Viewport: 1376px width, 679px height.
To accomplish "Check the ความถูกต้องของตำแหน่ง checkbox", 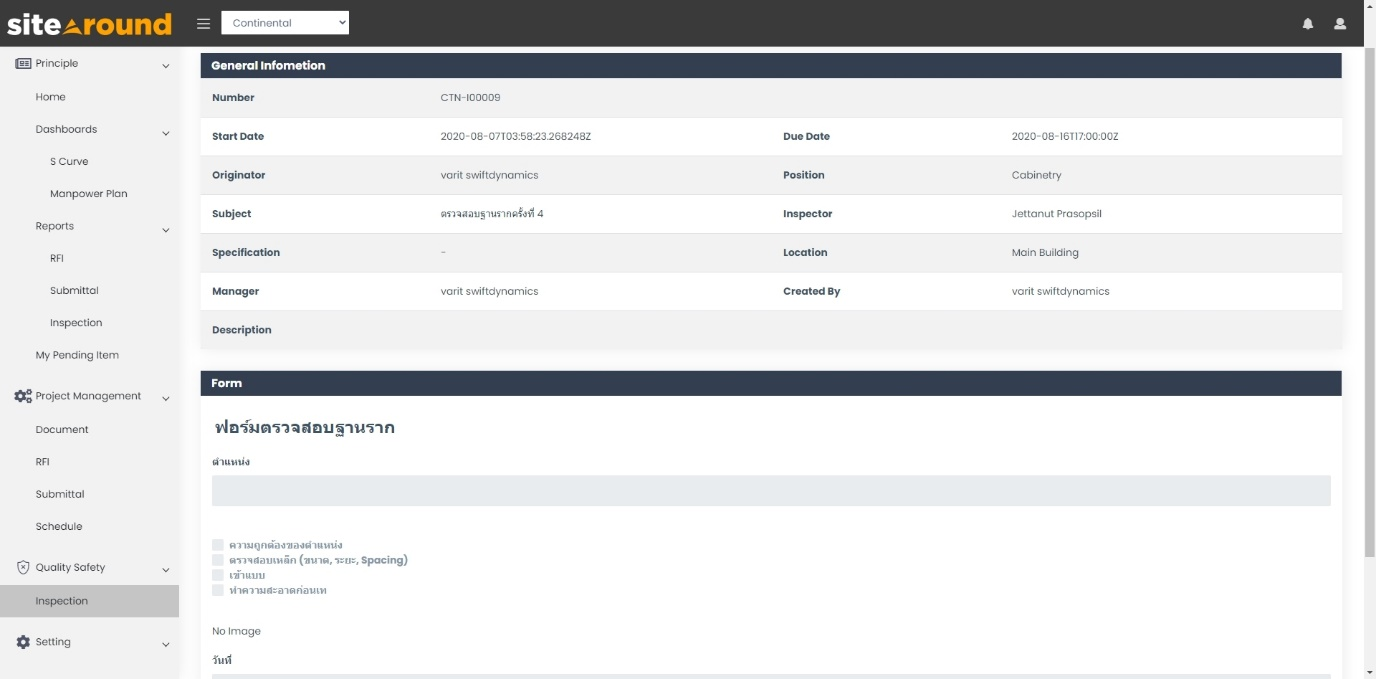I will coord(217,545).
